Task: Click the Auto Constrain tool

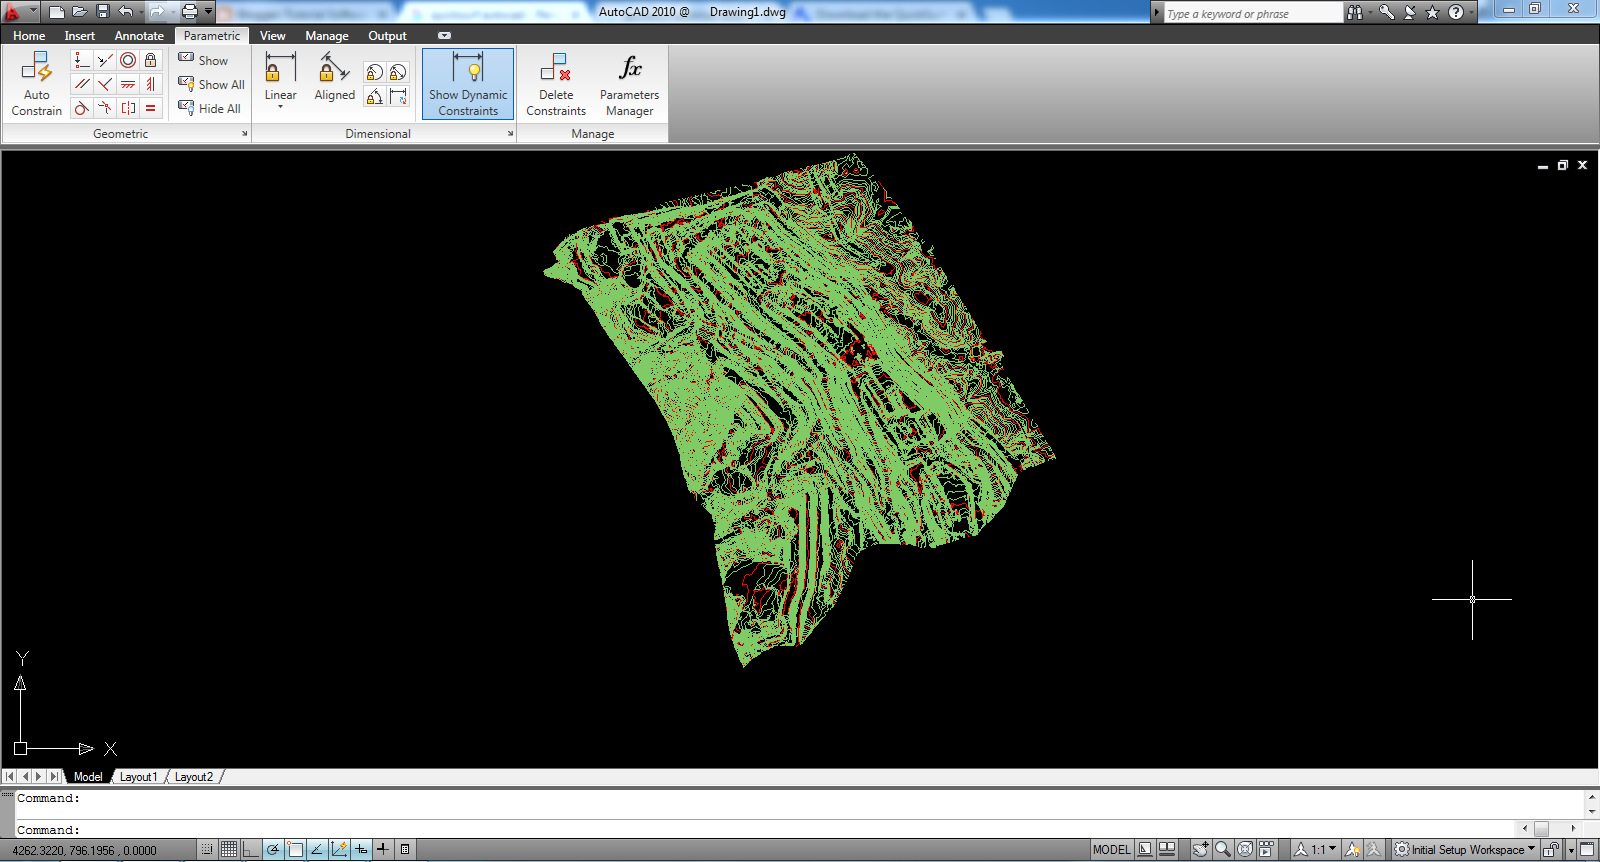Action: [37, 84]
